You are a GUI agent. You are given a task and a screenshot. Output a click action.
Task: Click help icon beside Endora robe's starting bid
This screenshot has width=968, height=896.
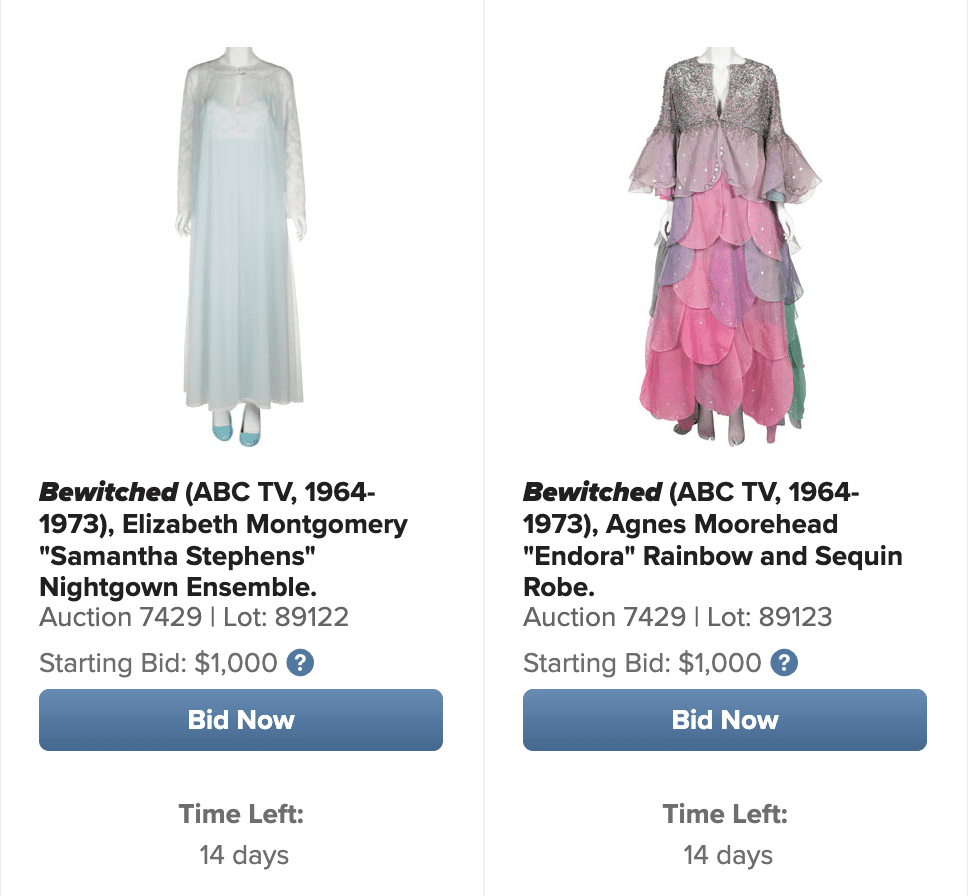click(x=784, y=663)
